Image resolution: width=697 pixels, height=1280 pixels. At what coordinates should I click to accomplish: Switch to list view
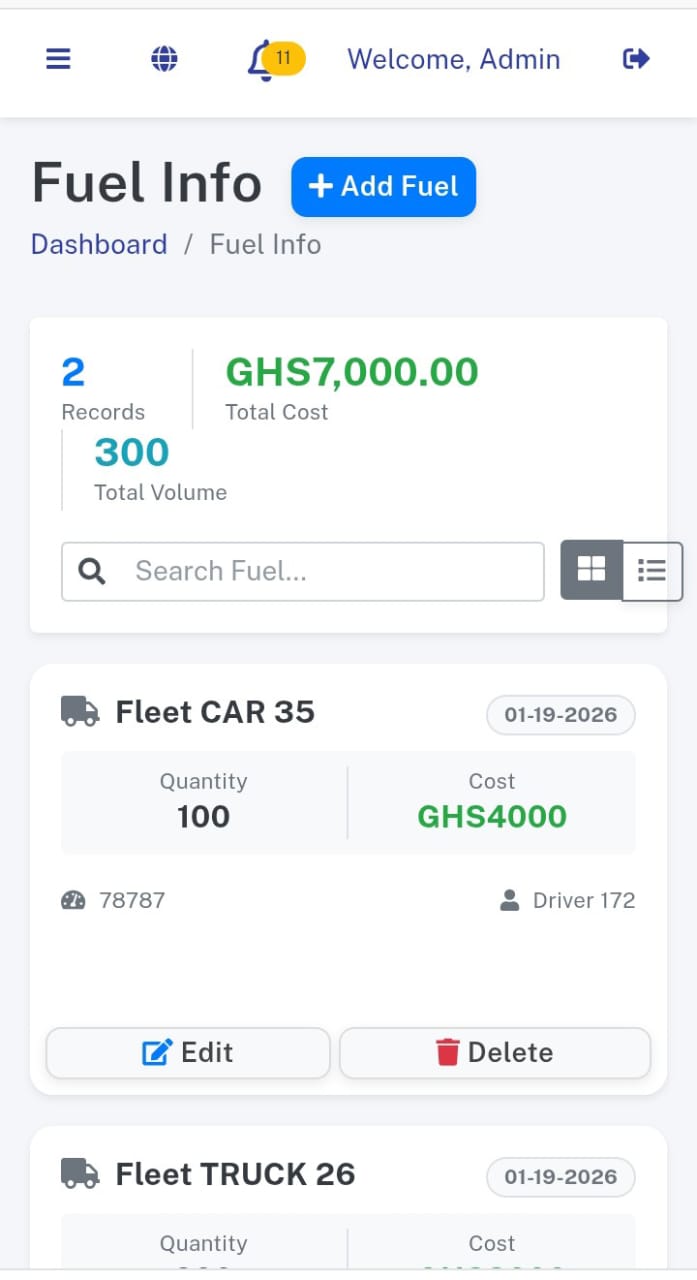pyautogui.click(x=652, y=571)
